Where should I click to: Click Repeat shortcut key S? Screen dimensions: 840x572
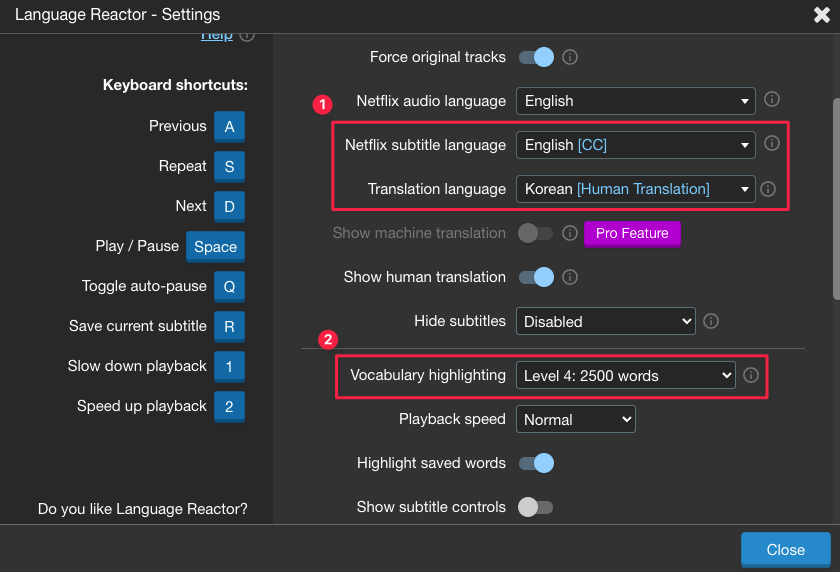229,167
